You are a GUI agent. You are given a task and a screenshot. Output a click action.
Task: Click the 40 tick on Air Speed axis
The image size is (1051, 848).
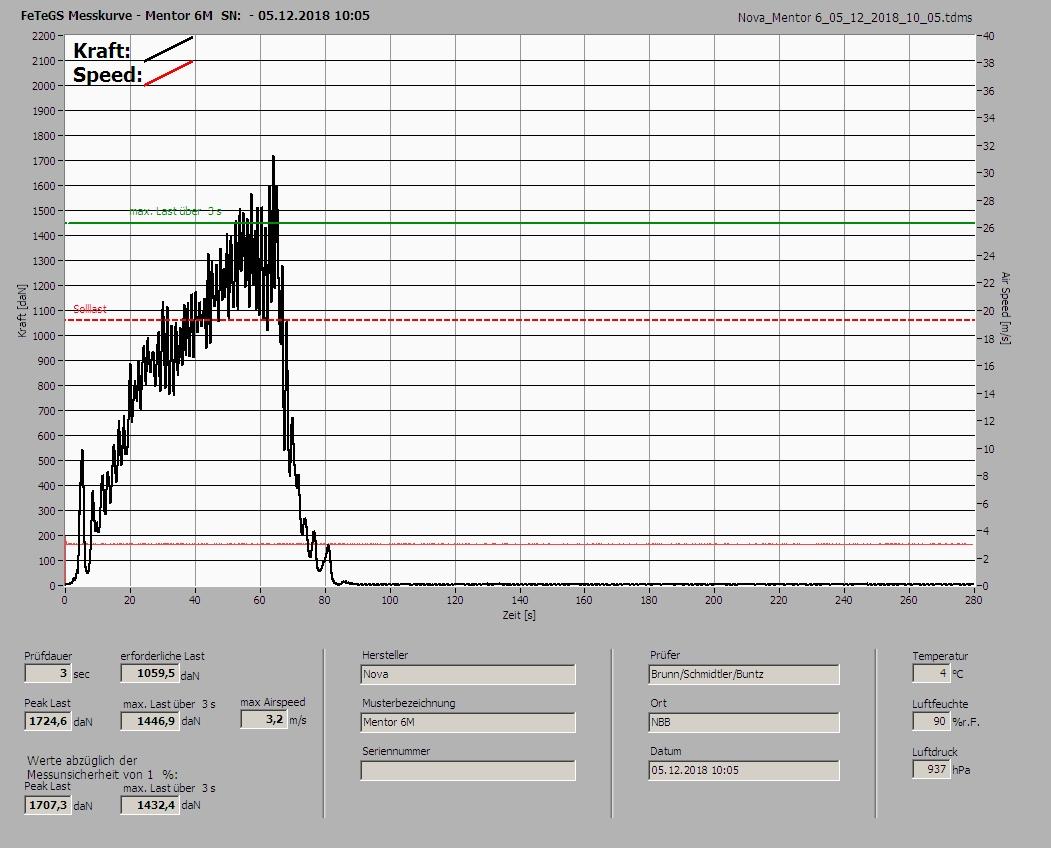(x=989, y=36)
